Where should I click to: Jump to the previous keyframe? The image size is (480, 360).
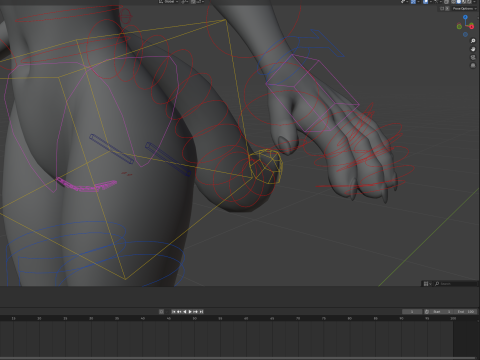(179, 312)
